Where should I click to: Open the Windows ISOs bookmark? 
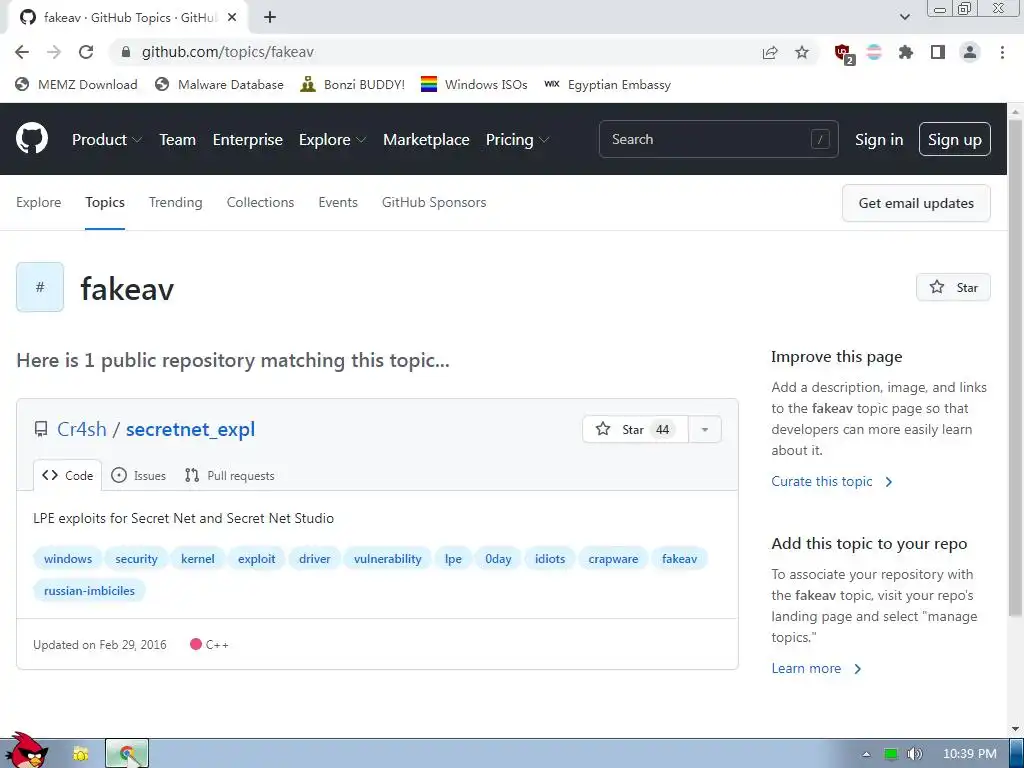pyautogui.click(x=474, y=84)
